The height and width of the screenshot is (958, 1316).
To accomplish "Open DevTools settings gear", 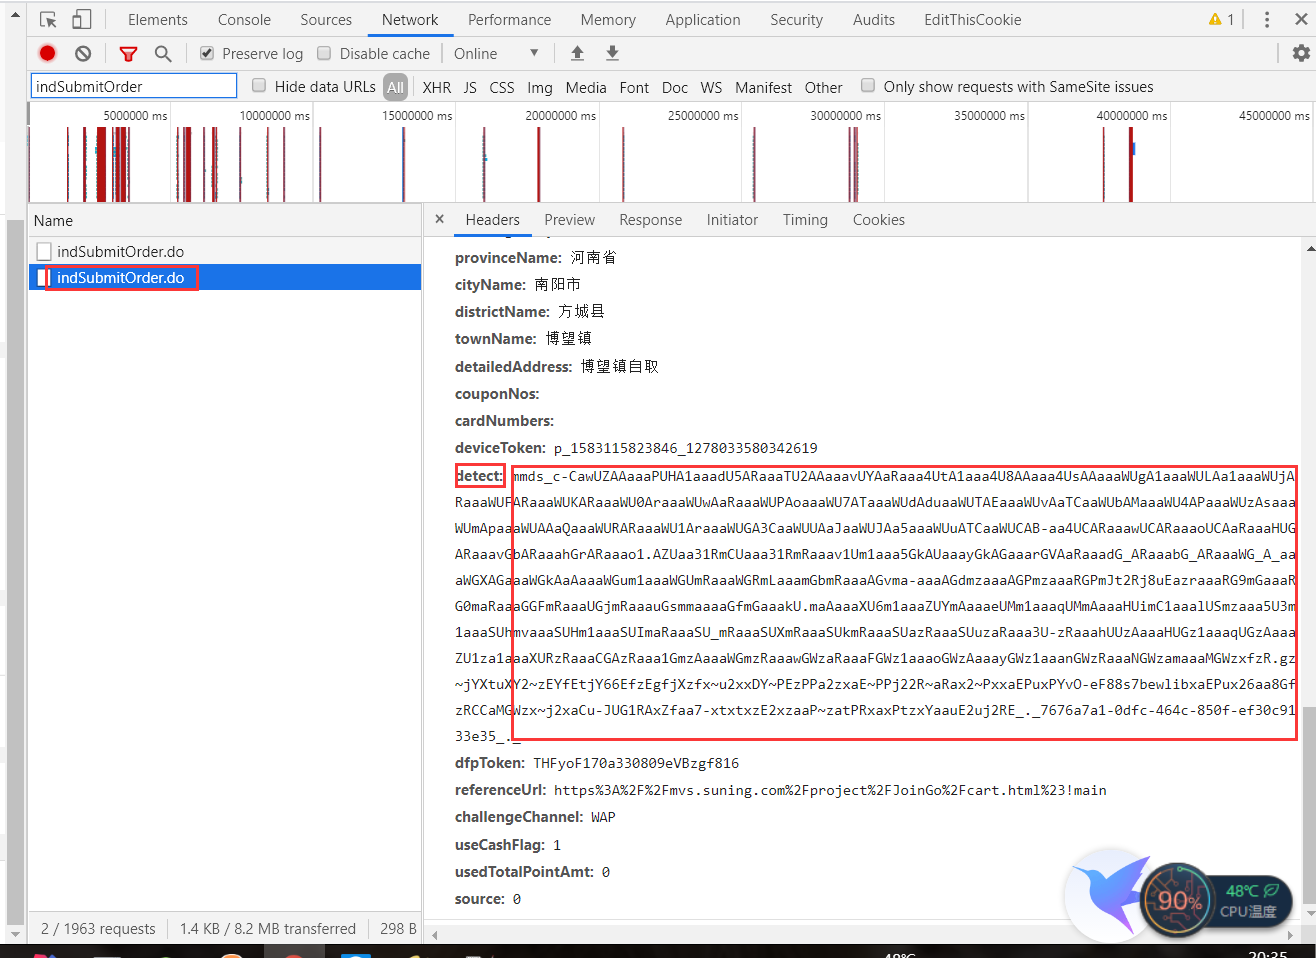I will pos(1299,52).
